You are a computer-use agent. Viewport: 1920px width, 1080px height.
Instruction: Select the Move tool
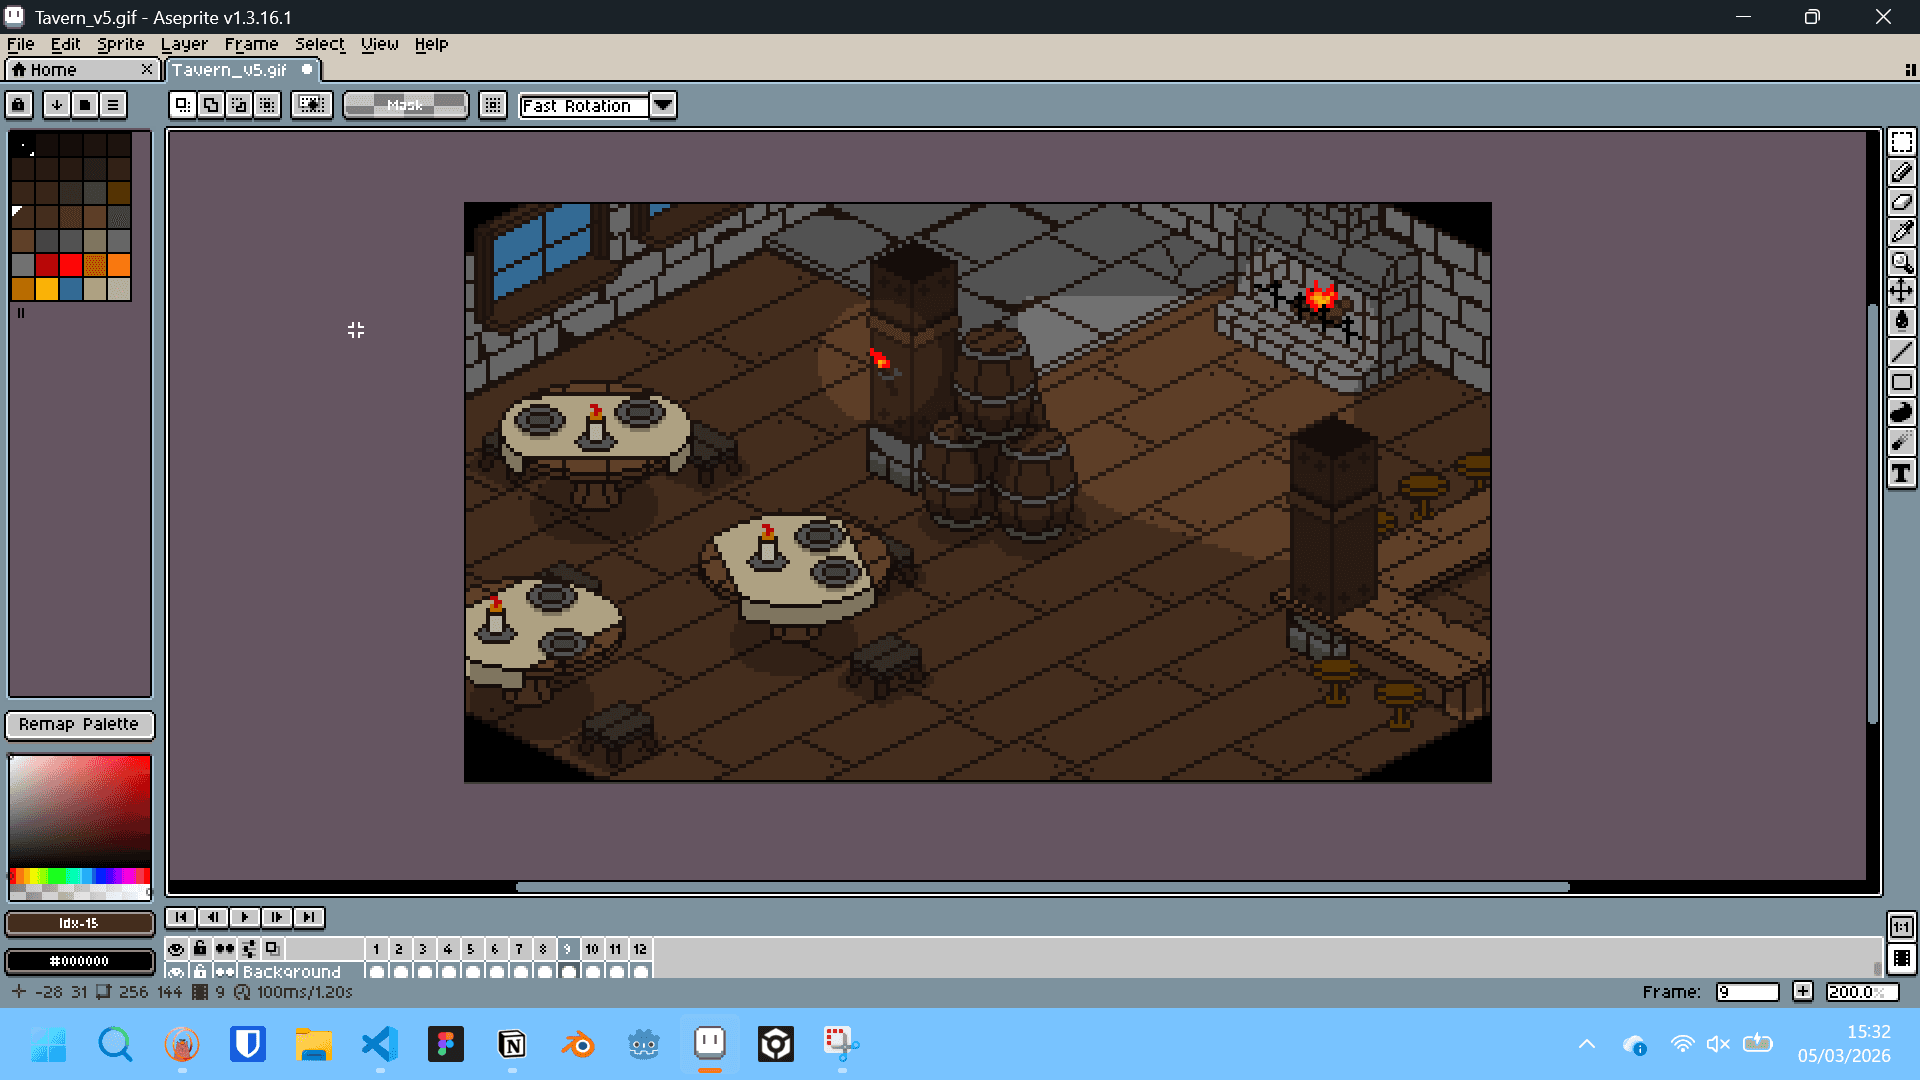(x=1901, y=291)
